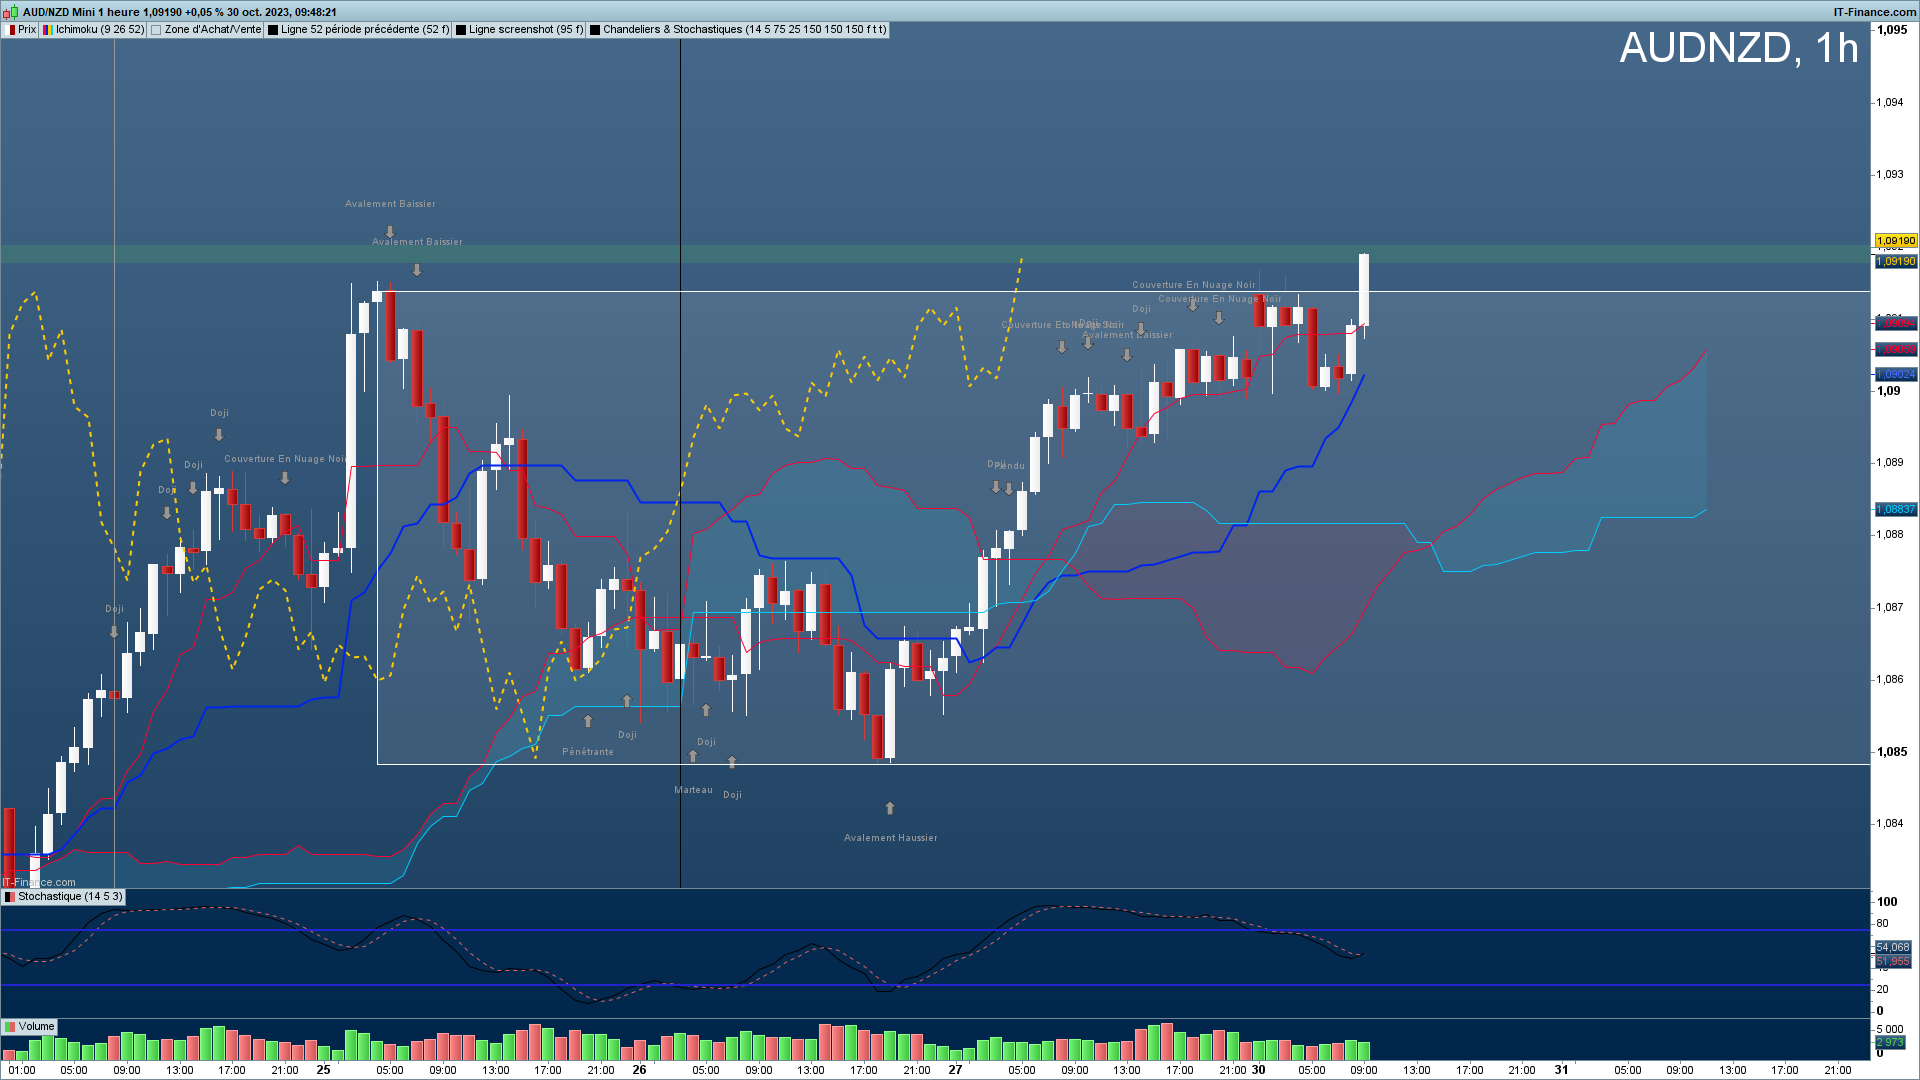Click the 54,068 stochastic value label

(1892, 947)
